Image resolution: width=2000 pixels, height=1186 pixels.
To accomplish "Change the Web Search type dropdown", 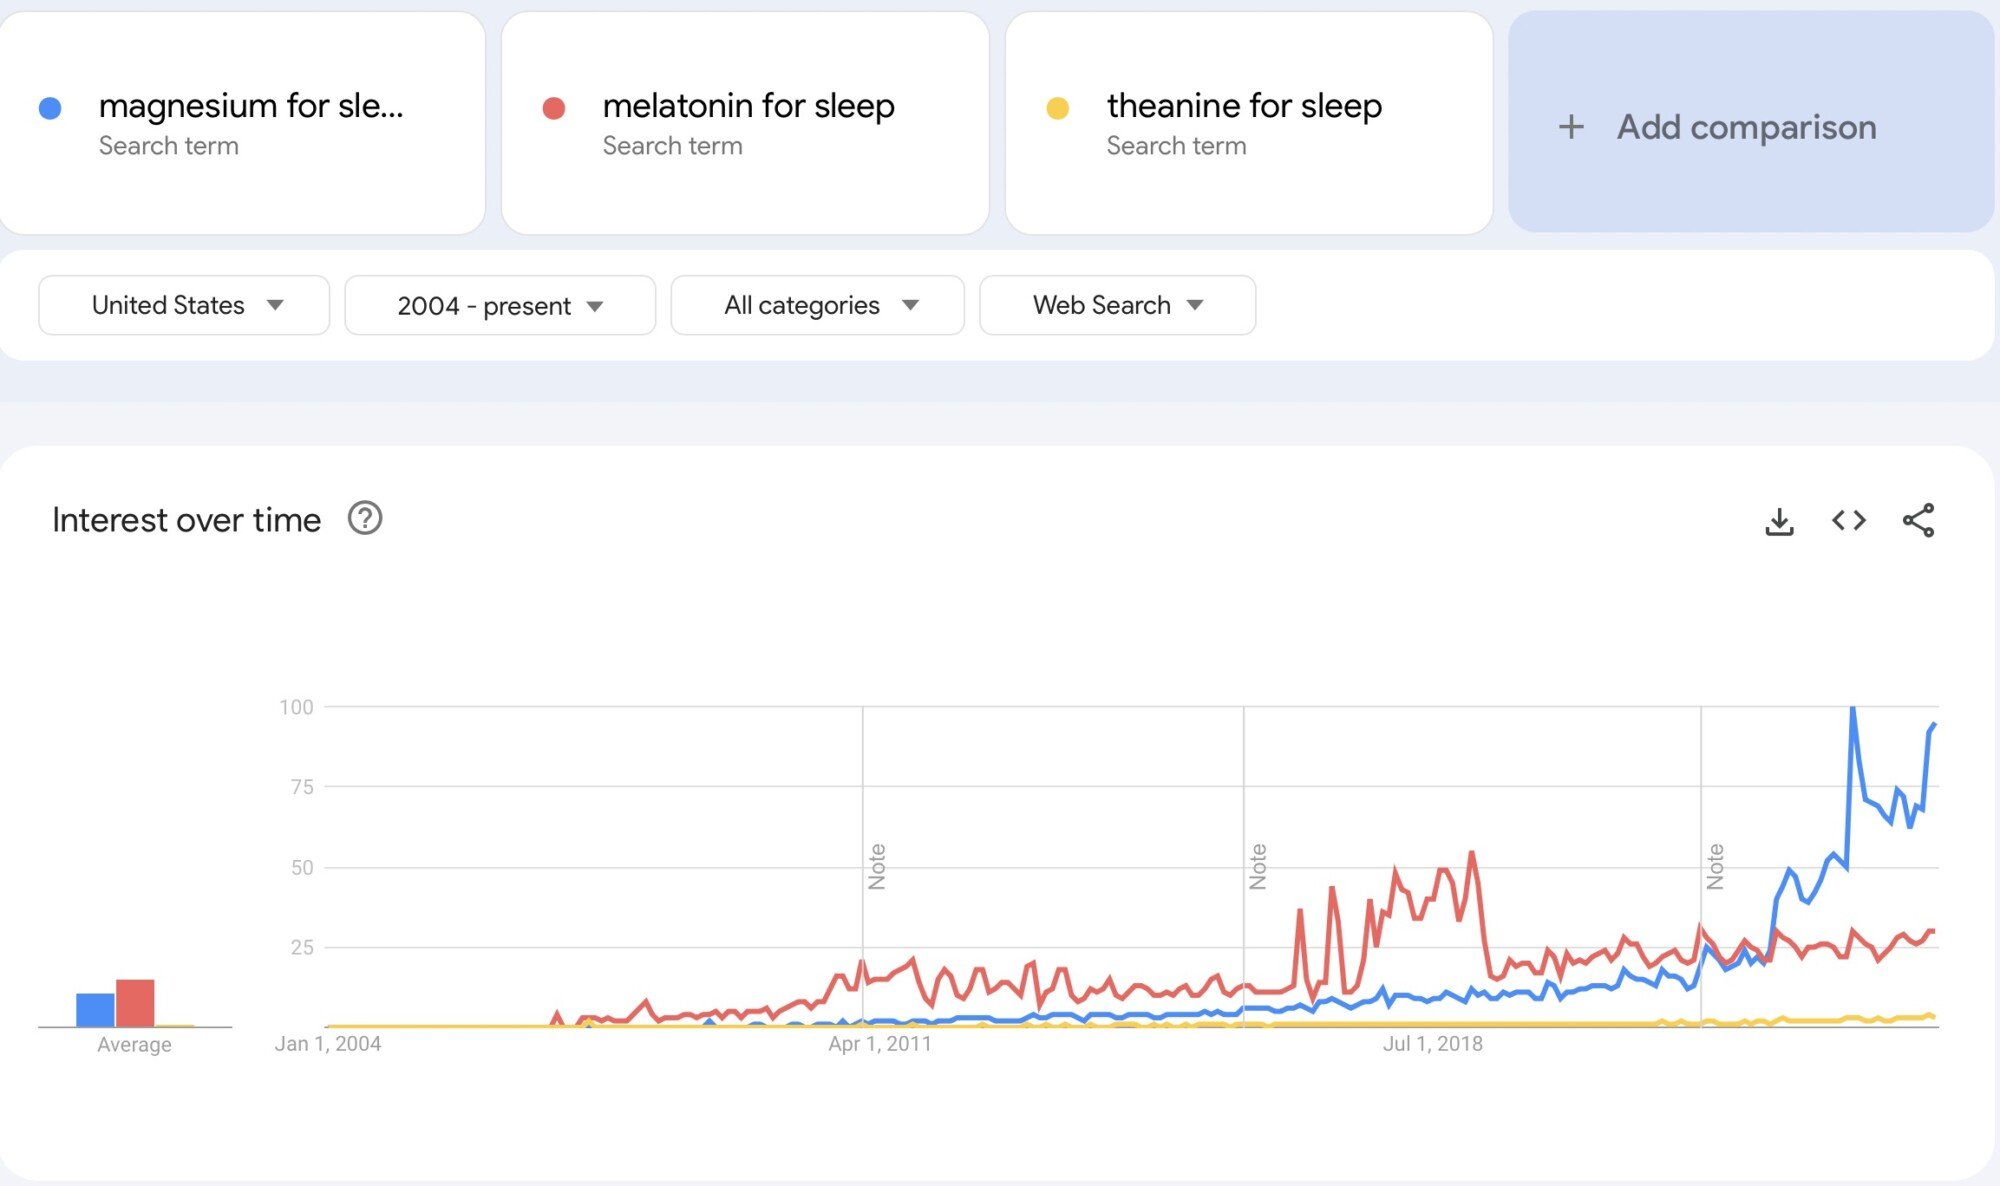I will [1117, 305].
